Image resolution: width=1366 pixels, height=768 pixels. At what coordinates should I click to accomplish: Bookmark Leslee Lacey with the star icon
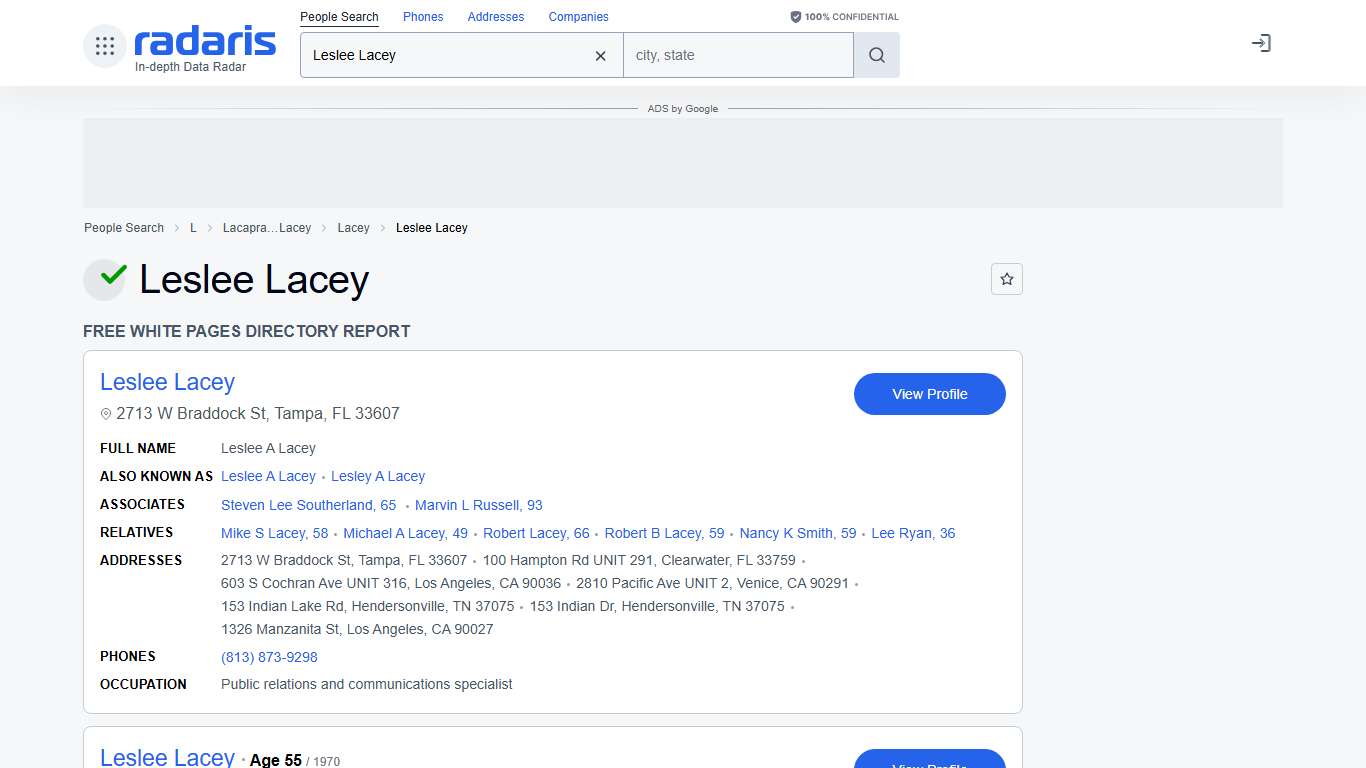tap(1006, 279)
